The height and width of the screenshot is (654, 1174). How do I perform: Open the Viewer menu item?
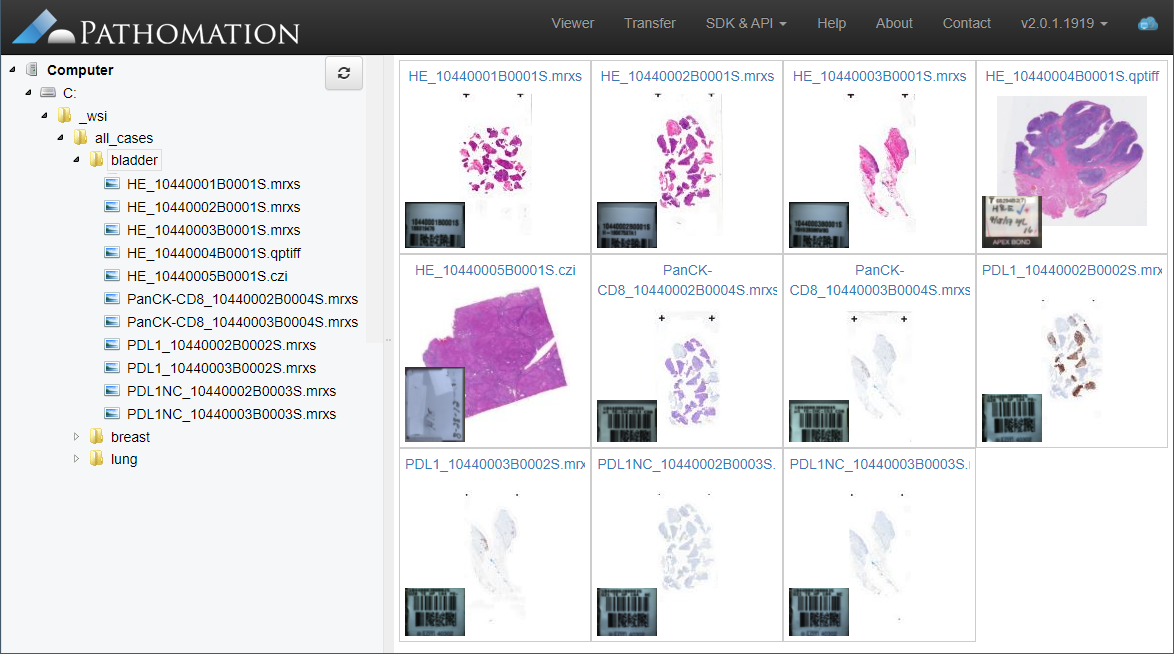572,23
